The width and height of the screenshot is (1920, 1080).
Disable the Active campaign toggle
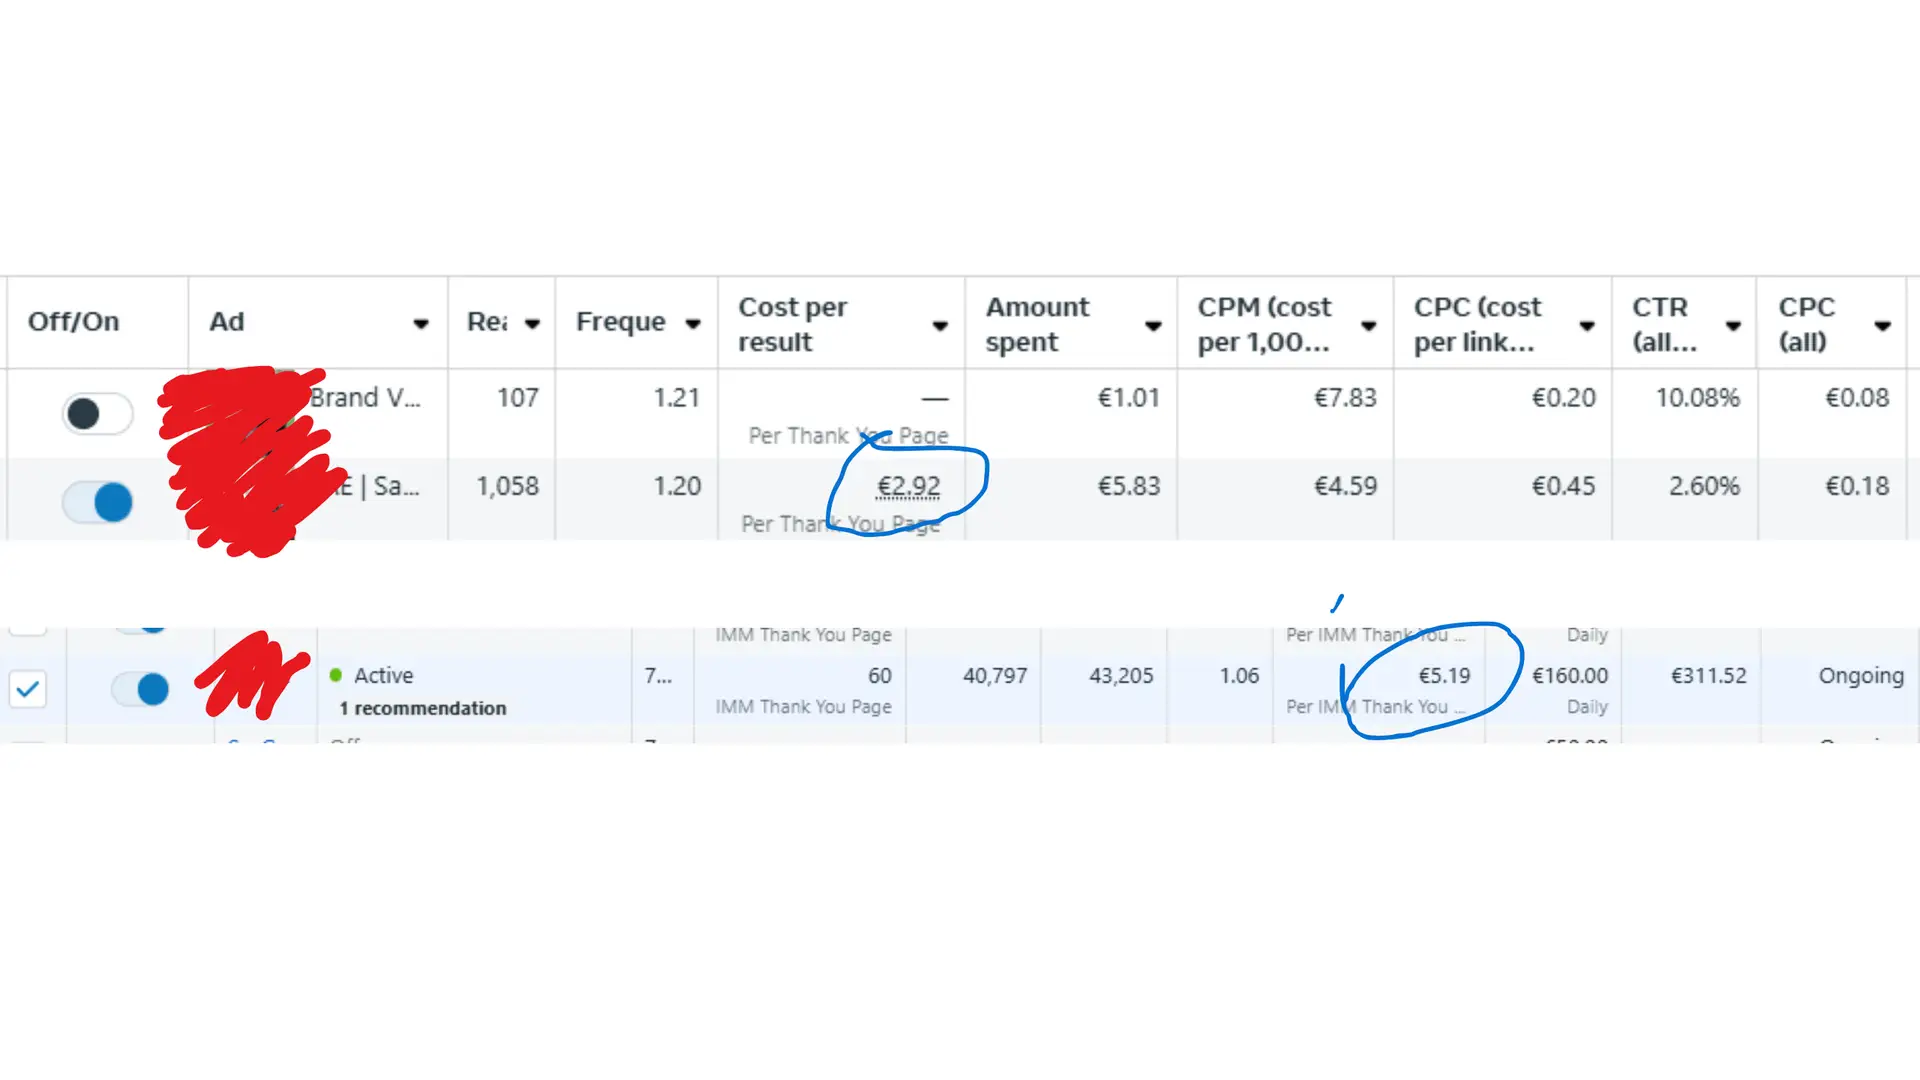[x=140, y=688]
